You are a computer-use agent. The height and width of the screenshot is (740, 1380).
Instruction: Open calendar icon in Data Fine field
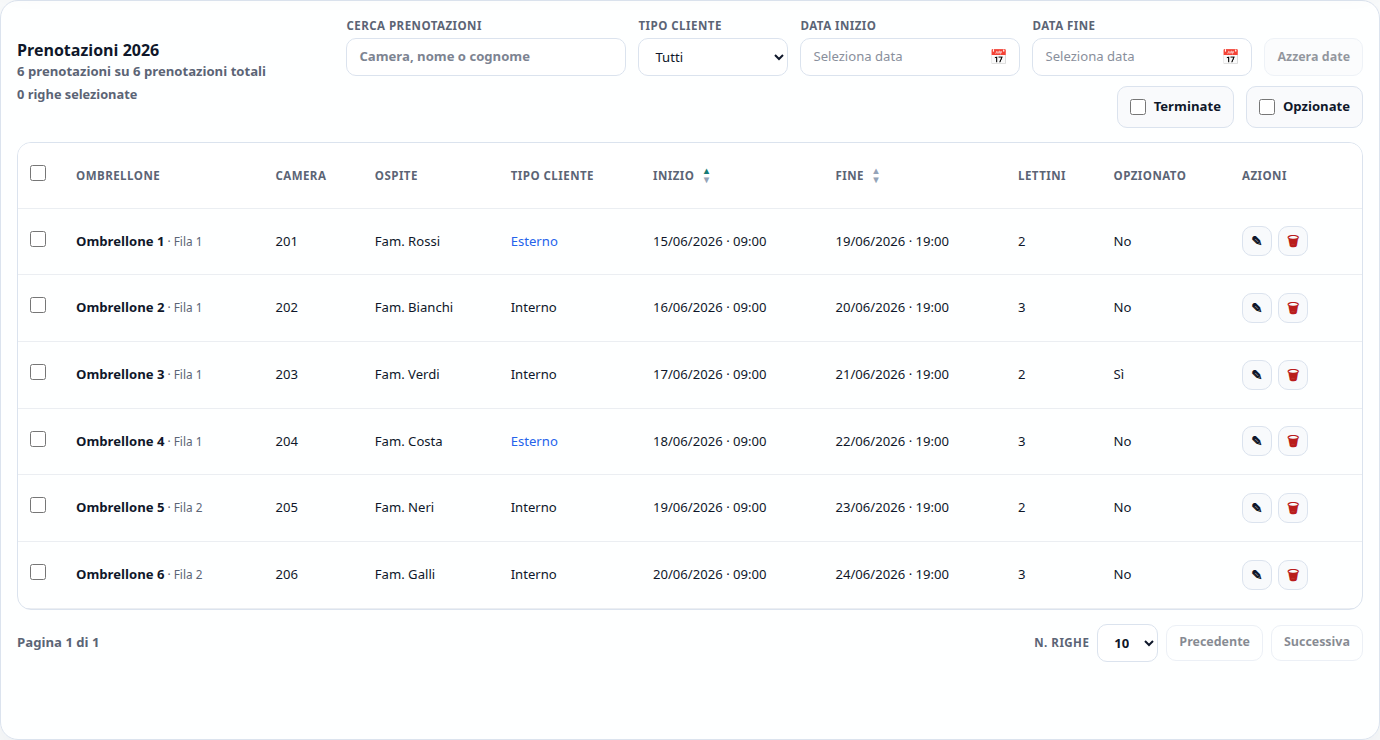click(1230, 57)
